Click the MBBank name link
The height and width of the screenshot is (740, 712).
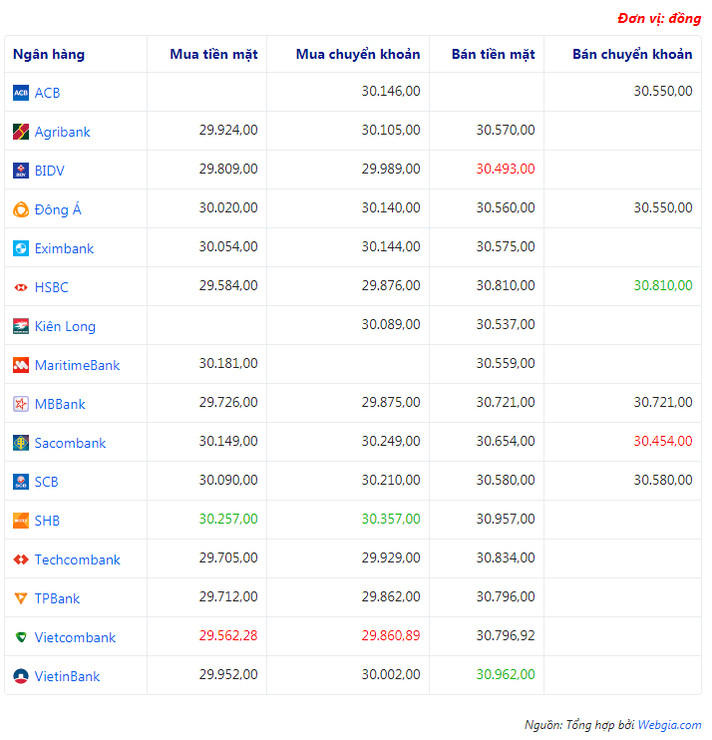point(60,405)
